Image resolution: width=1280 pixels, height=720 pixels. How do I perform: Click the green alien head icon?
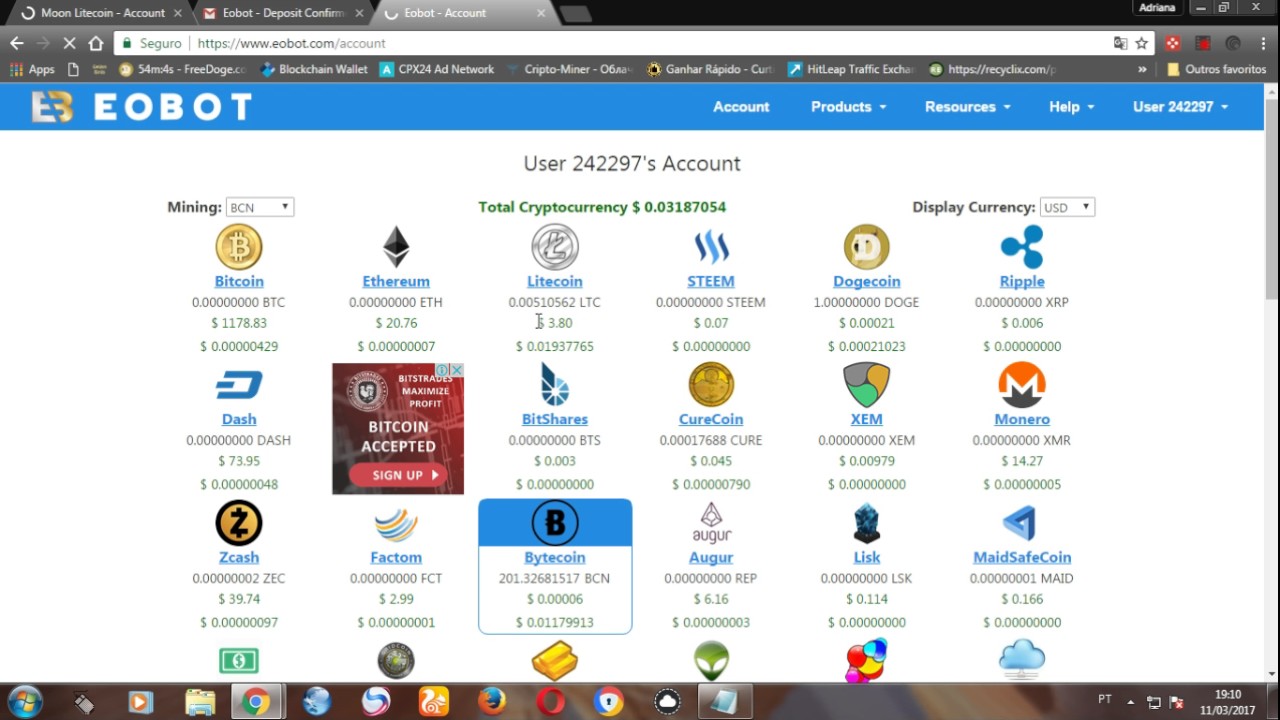711,661
